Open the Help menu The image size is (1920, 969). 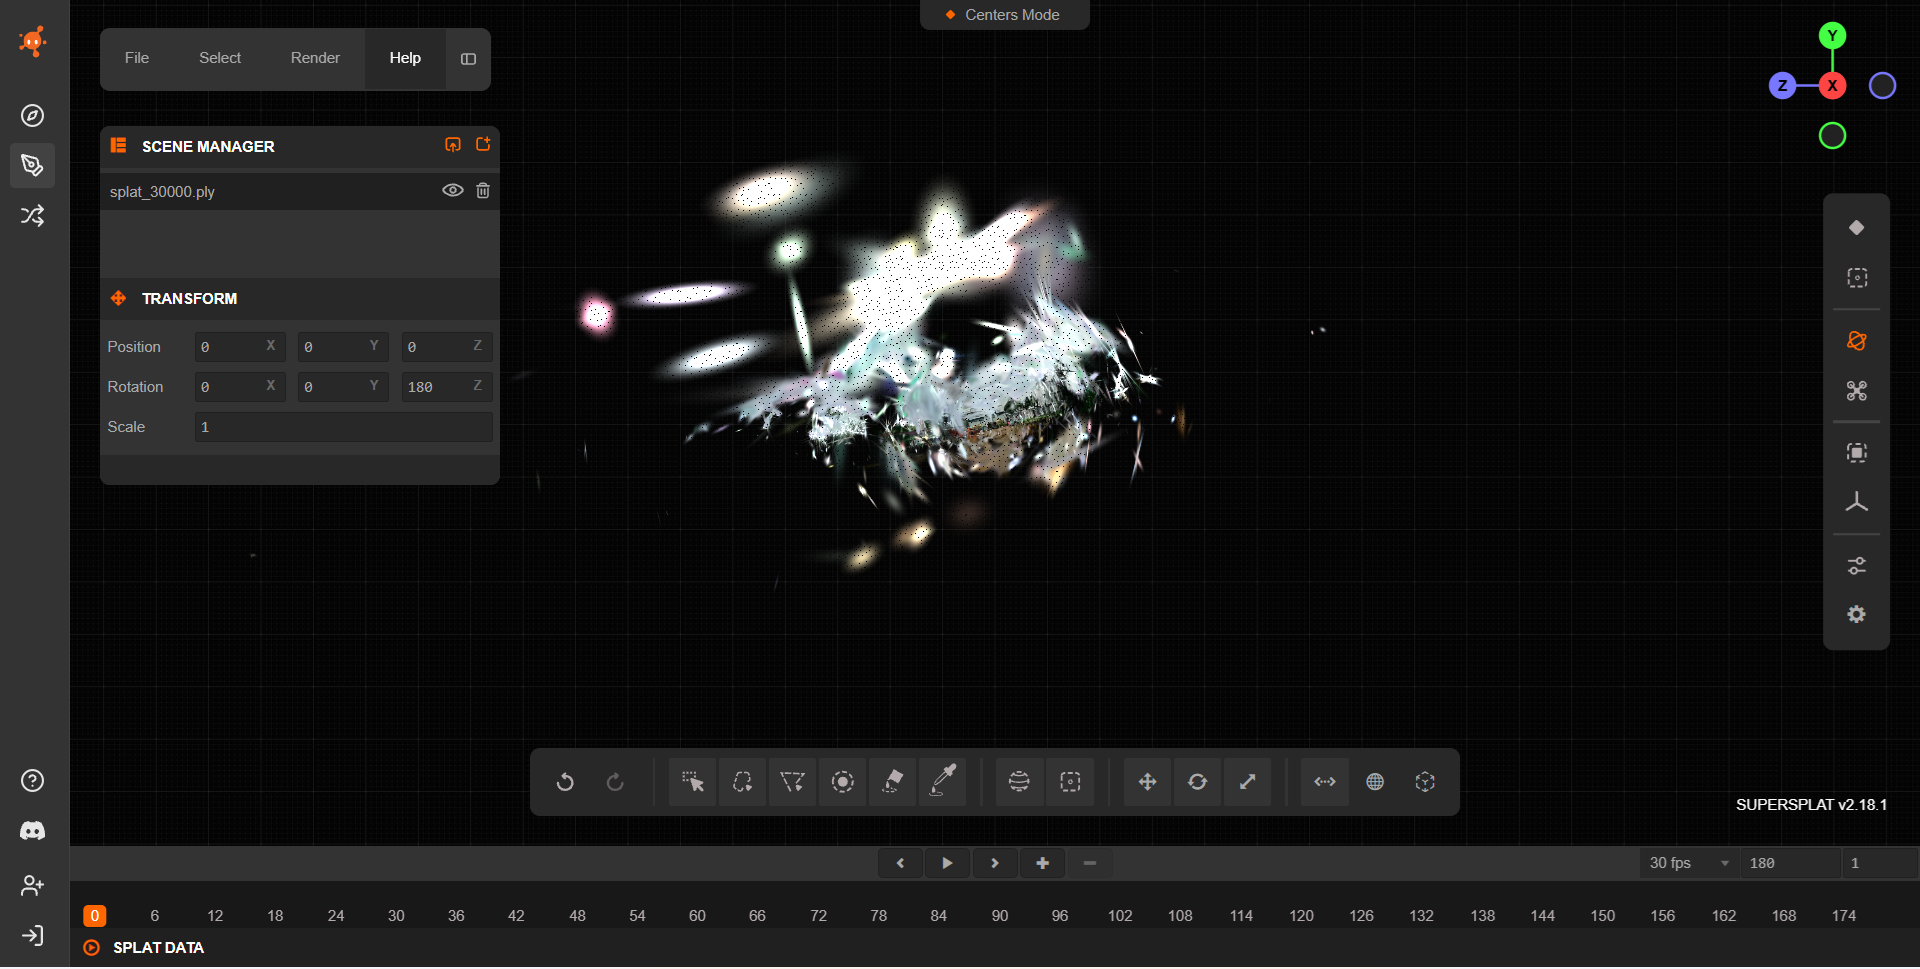pos(405,58)
